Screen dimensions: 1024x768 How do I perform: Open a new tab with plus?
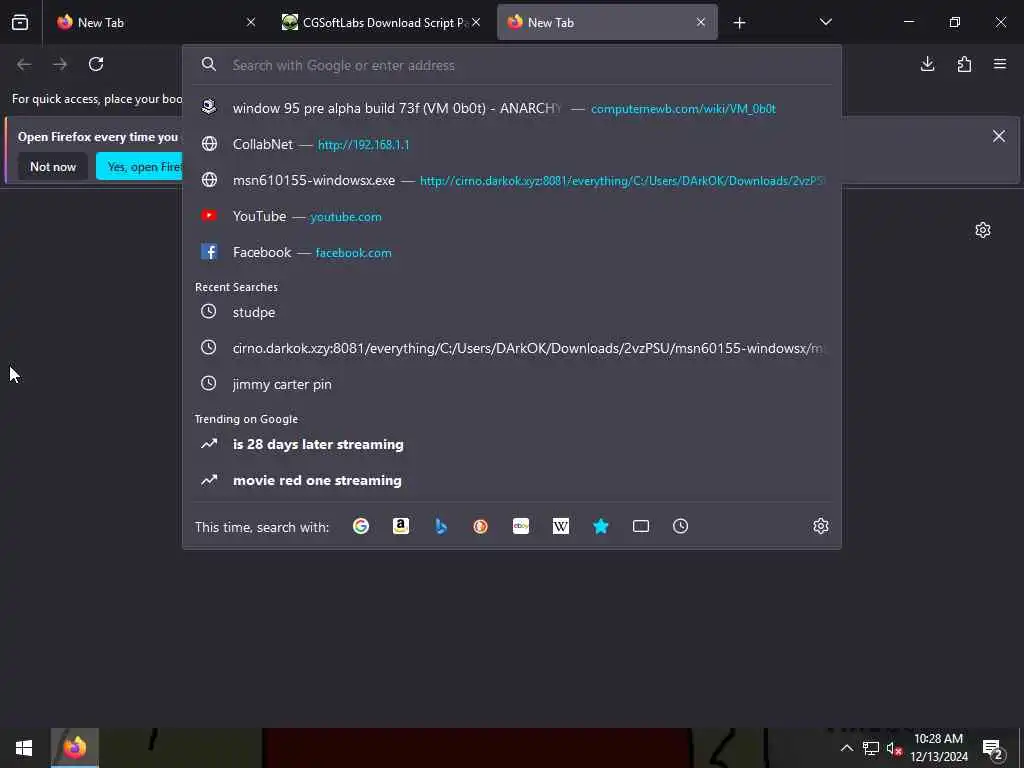(x=739, y=23)
